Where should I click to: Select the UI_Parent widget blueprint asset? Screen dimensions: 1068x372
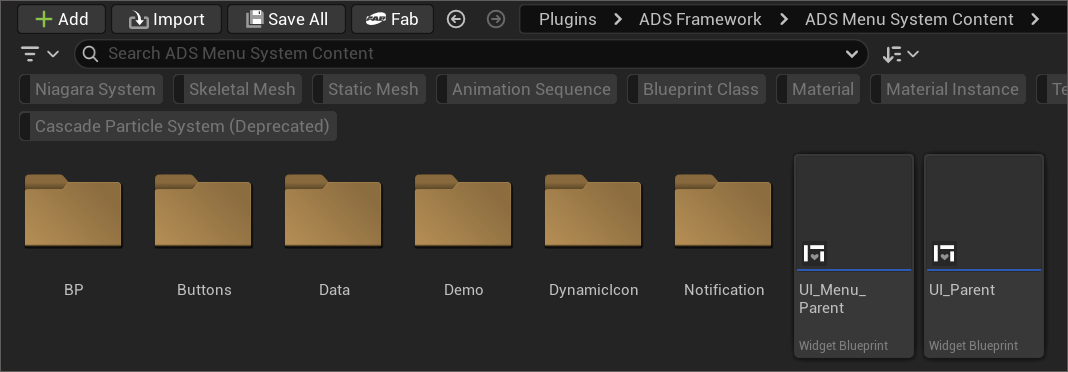[984, 255]
